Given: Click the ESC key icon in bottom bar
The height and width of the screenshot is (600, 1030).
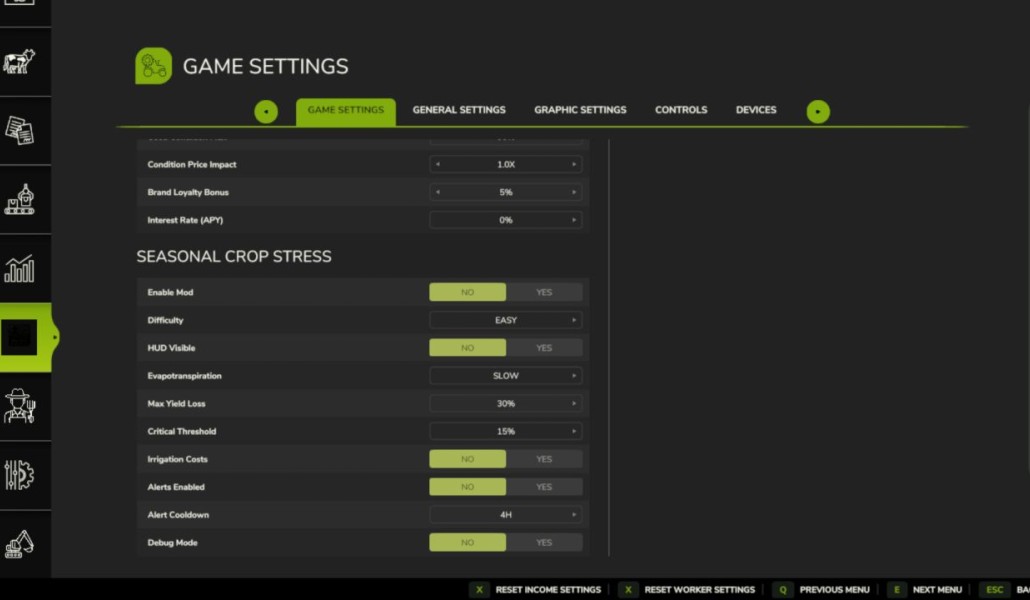Looking at the screenshot, I should pyautogui.click(x=995, y=589).
